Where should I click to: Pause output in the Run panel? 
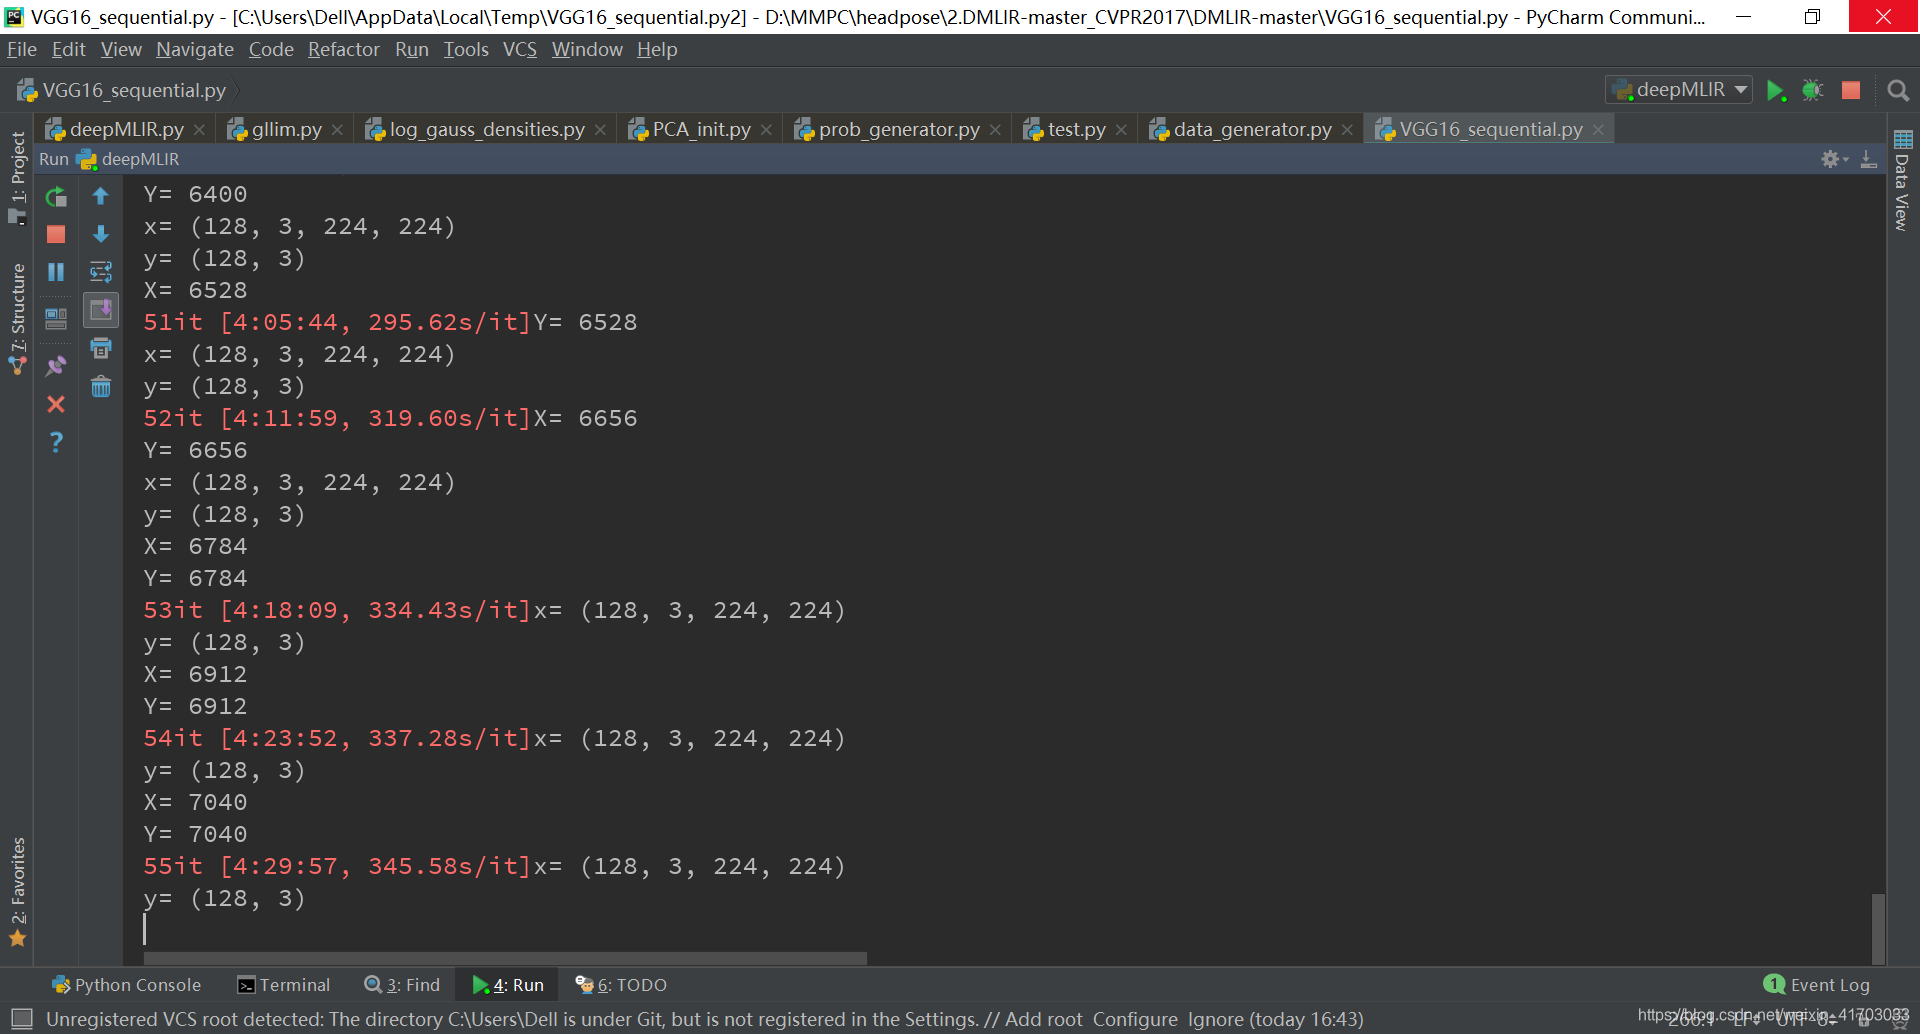coord(56,272)
